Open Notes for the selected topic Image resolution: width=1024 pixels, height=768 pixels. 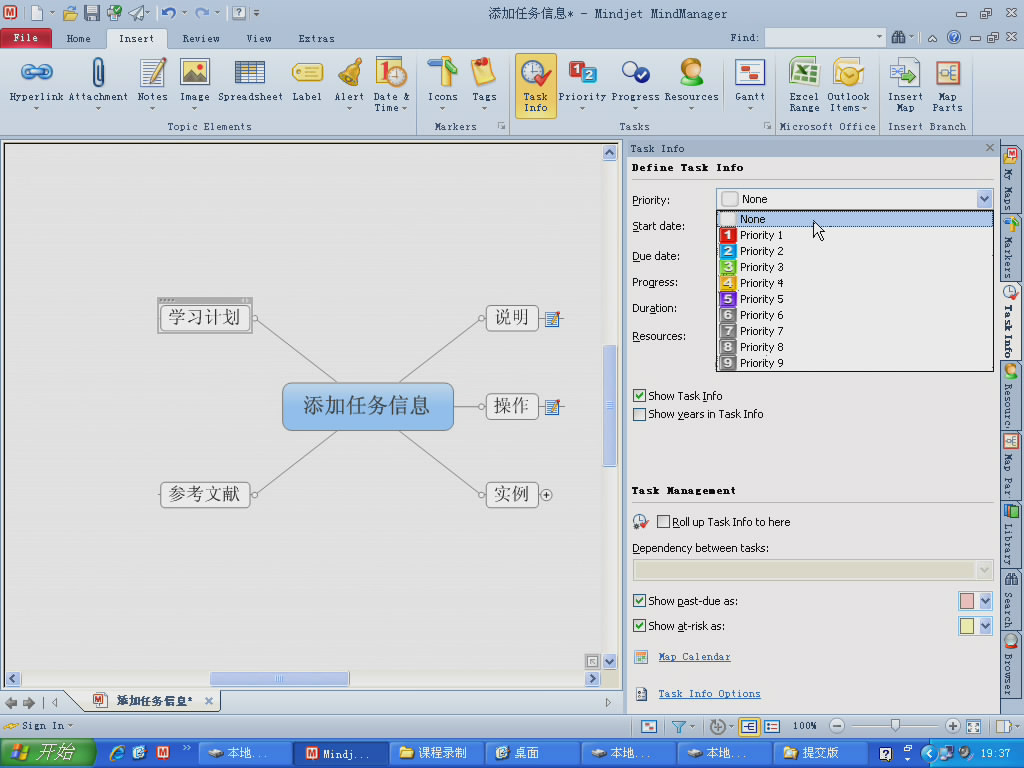(x=152, y=84)
